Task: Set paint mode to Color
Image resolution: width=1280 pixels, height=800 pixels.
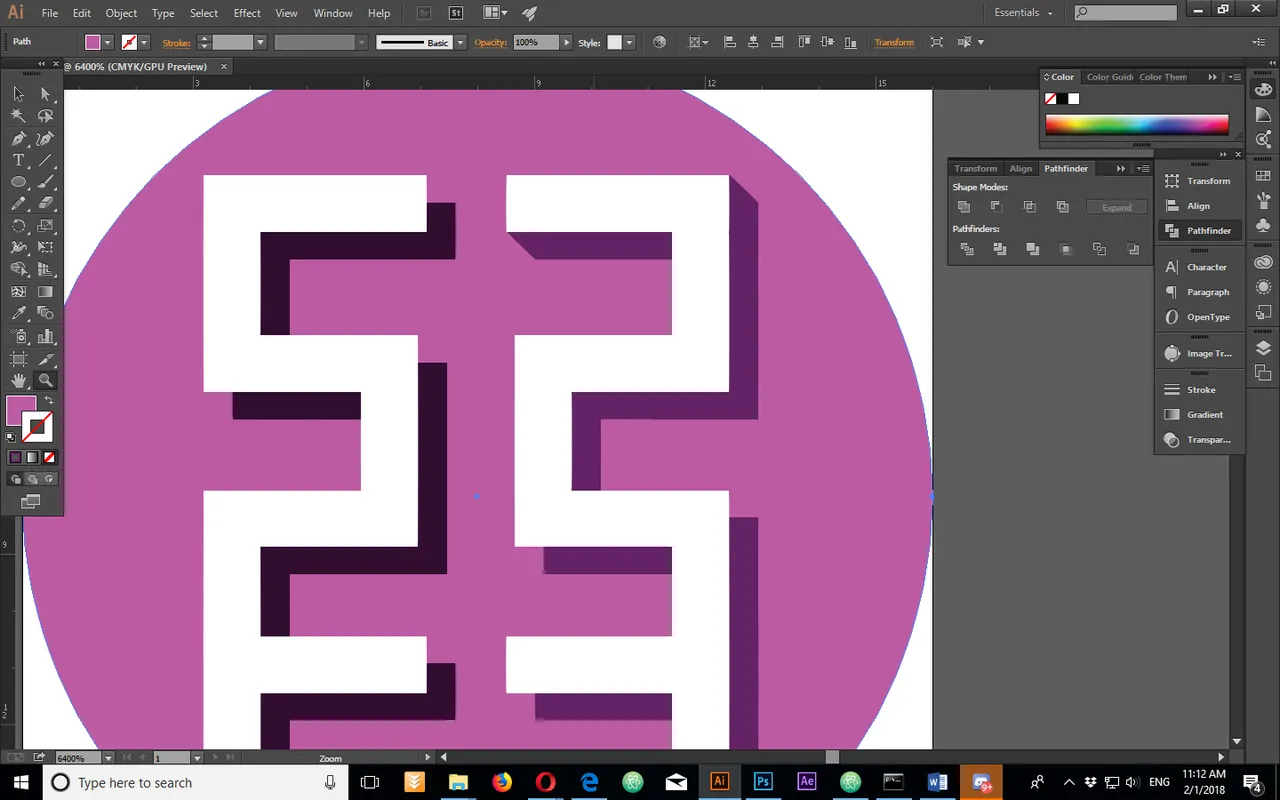Action: (x=15, y=457)
